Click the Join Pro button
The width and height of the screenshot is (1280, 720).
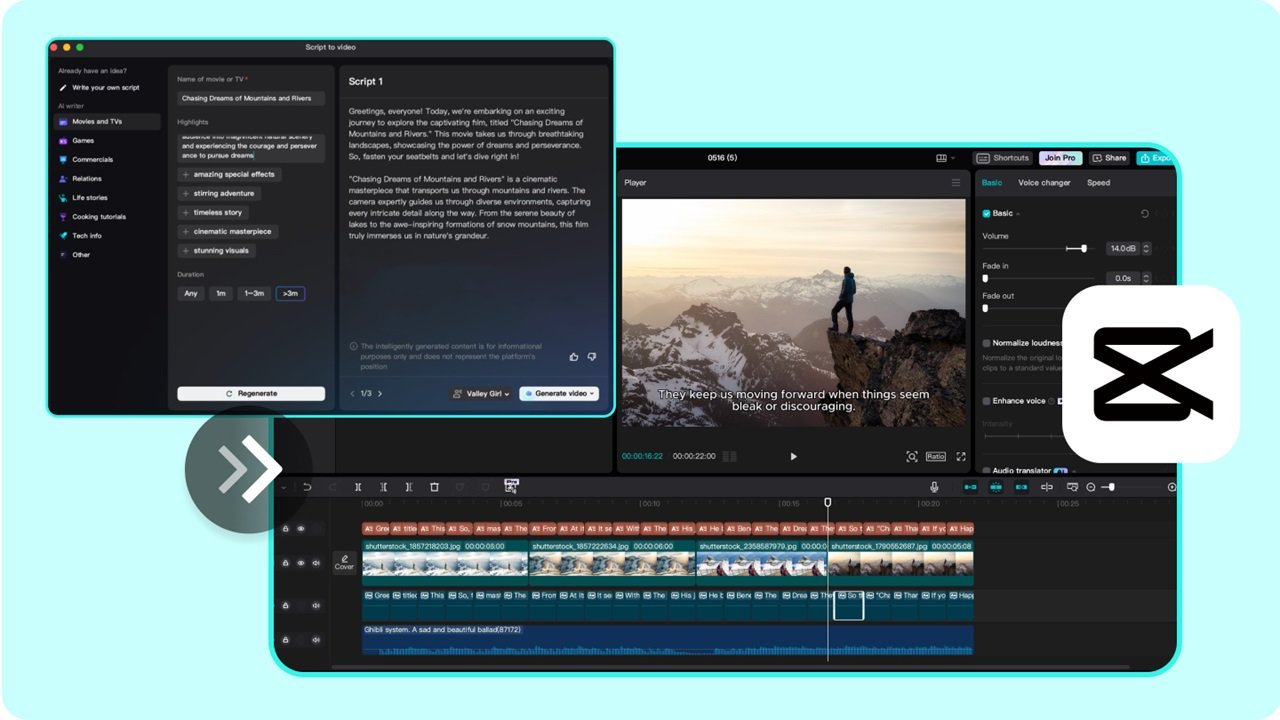point(1060,157)
